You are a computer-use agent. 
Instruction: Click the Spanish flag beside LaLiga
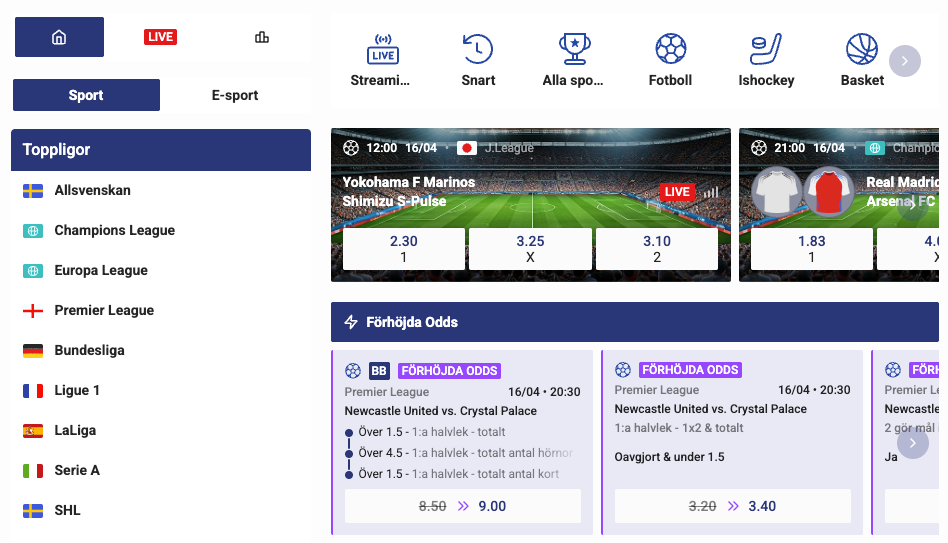click(33, 431)
